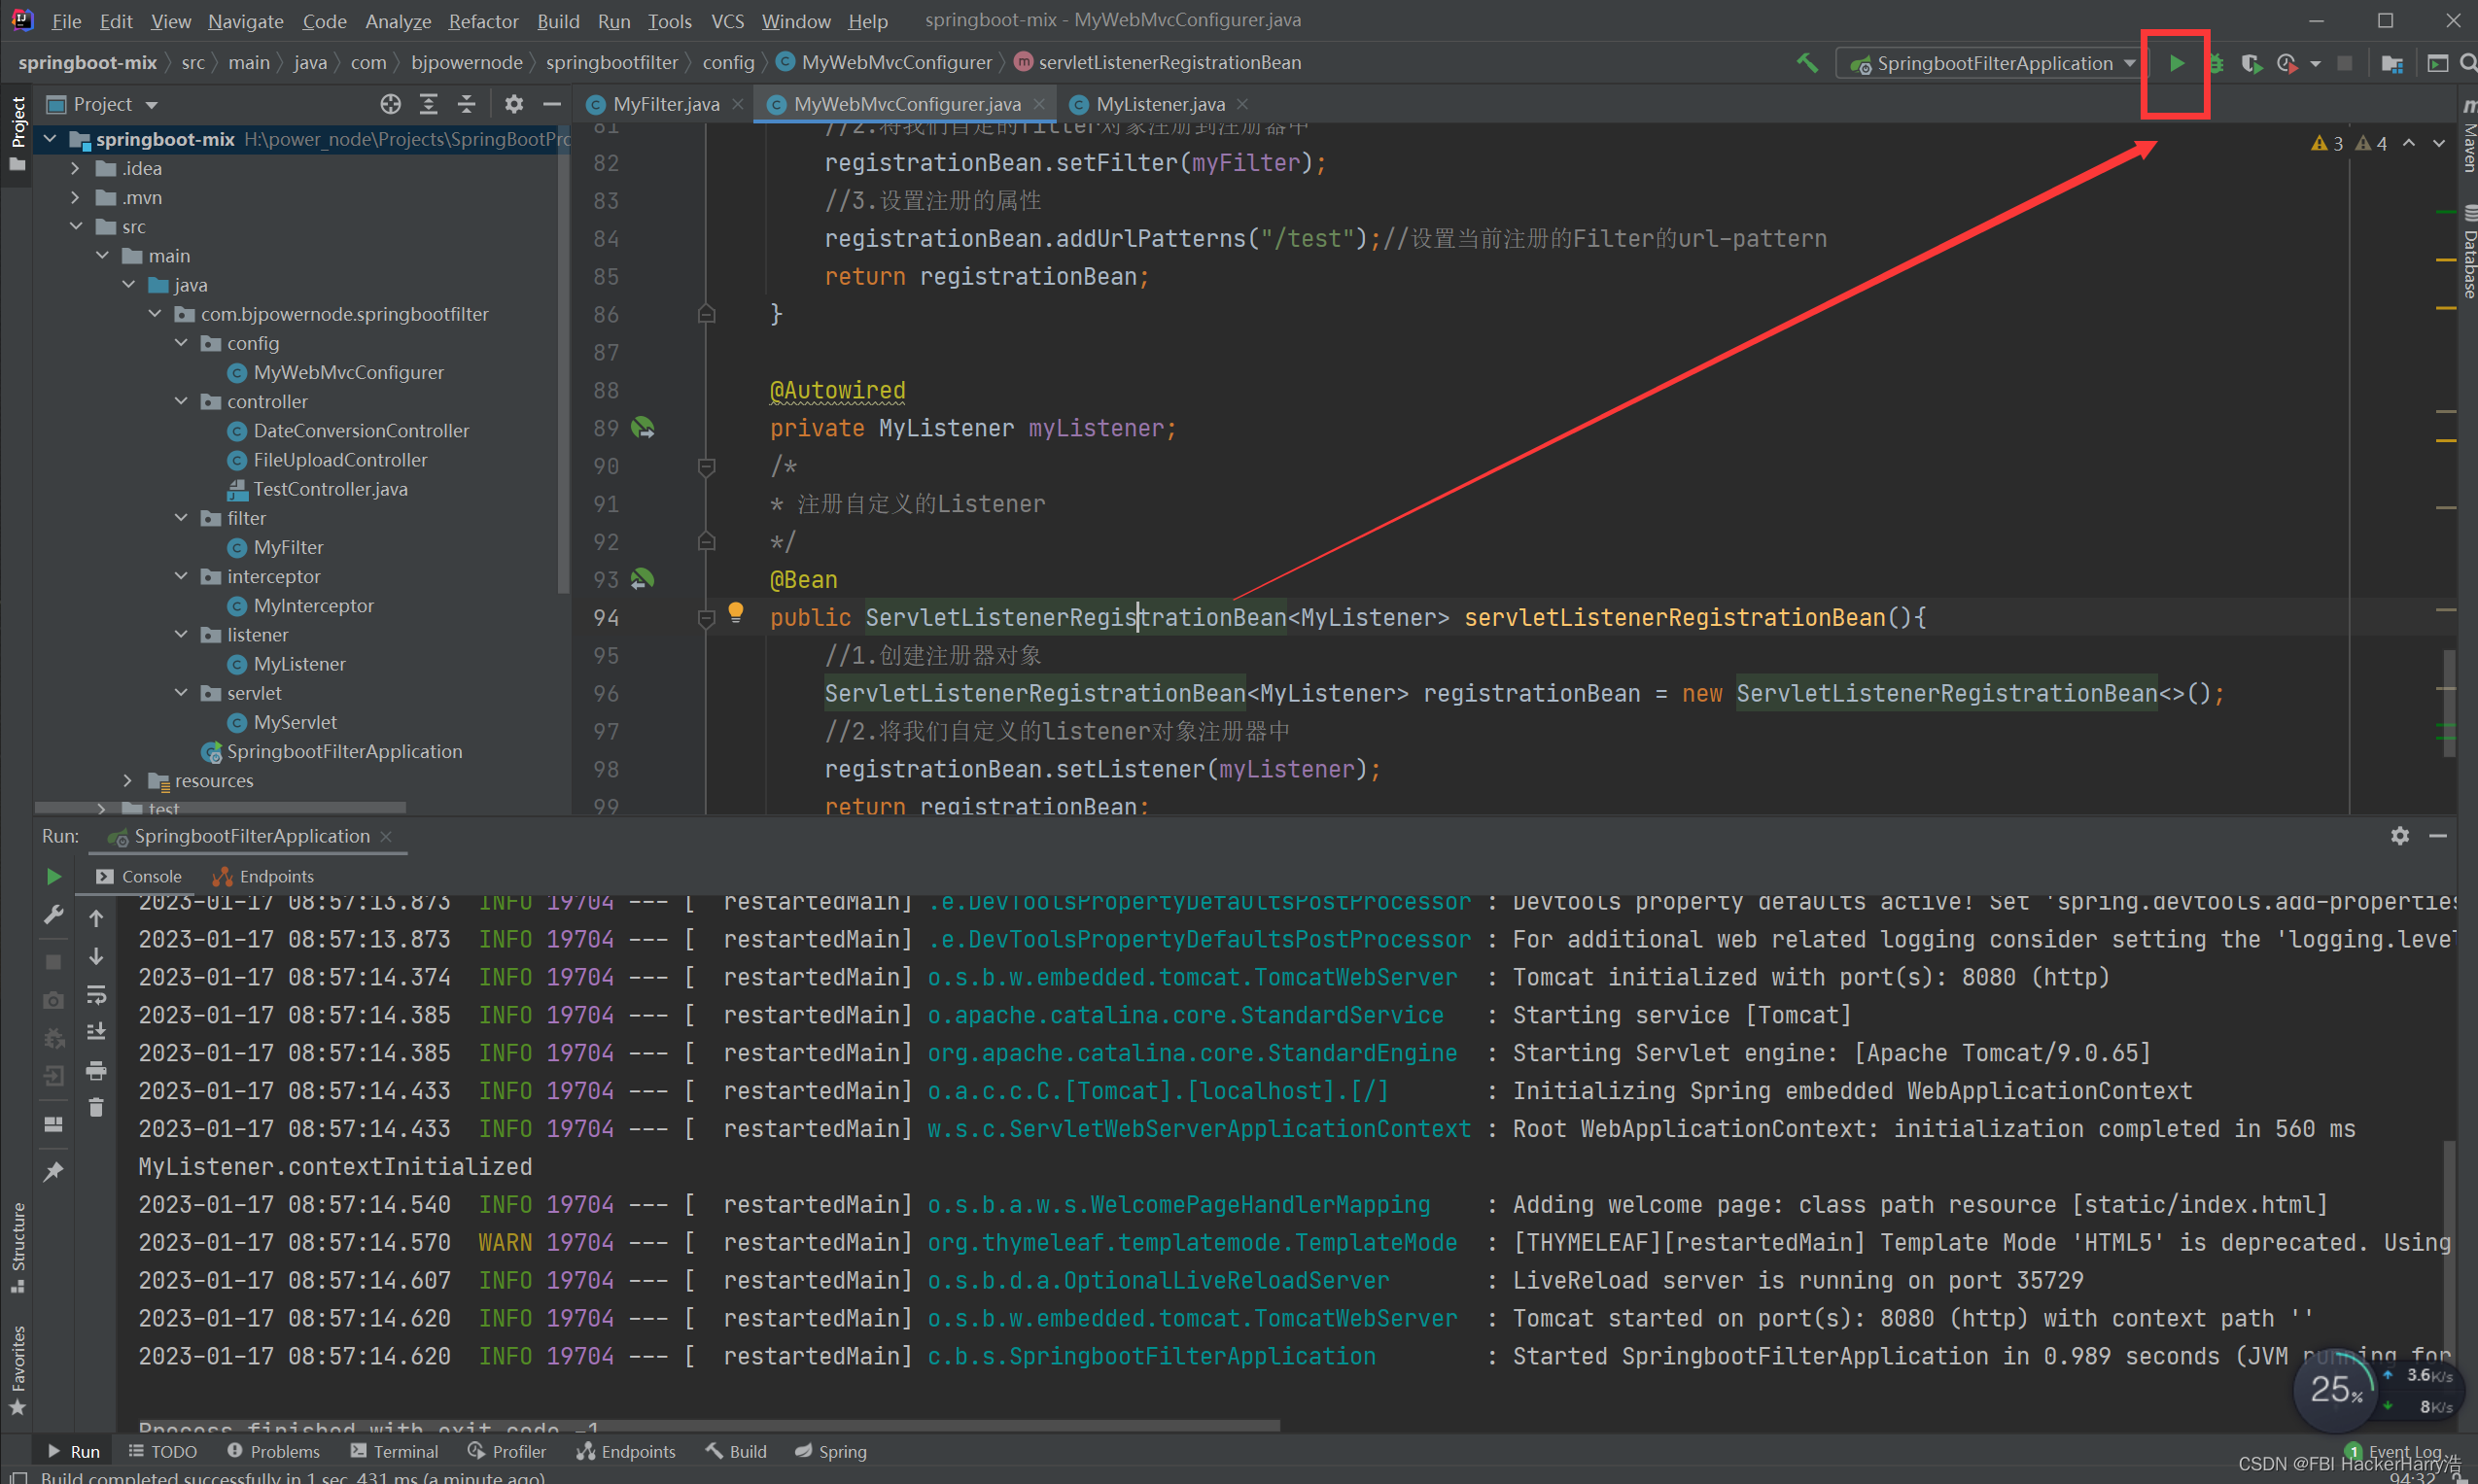Hide the Project panel via minus icon
Image resolution: width=2478 pixels, height=1484 pixels.
(551, 104)
